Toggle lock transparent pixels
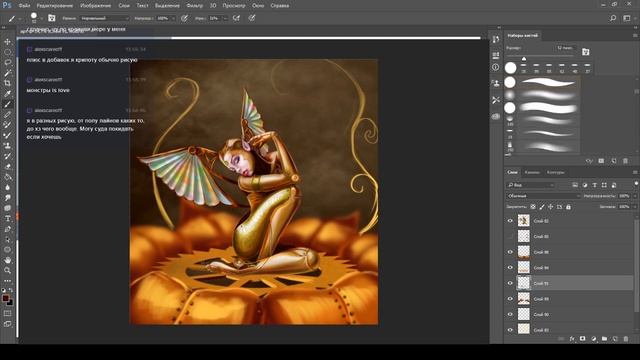This screenshot has height=360, width=640. pos(533,207)
